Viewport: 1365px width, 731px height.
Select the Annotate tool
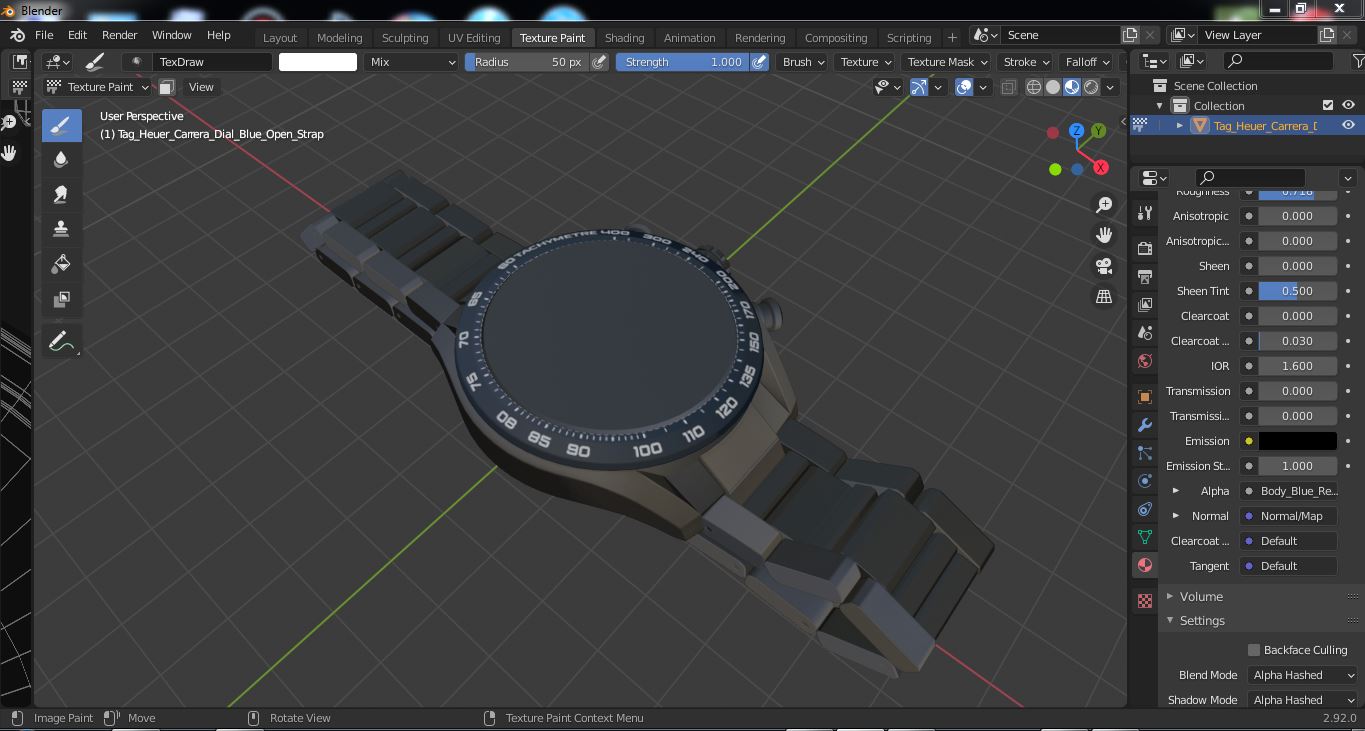click(62, 342)
